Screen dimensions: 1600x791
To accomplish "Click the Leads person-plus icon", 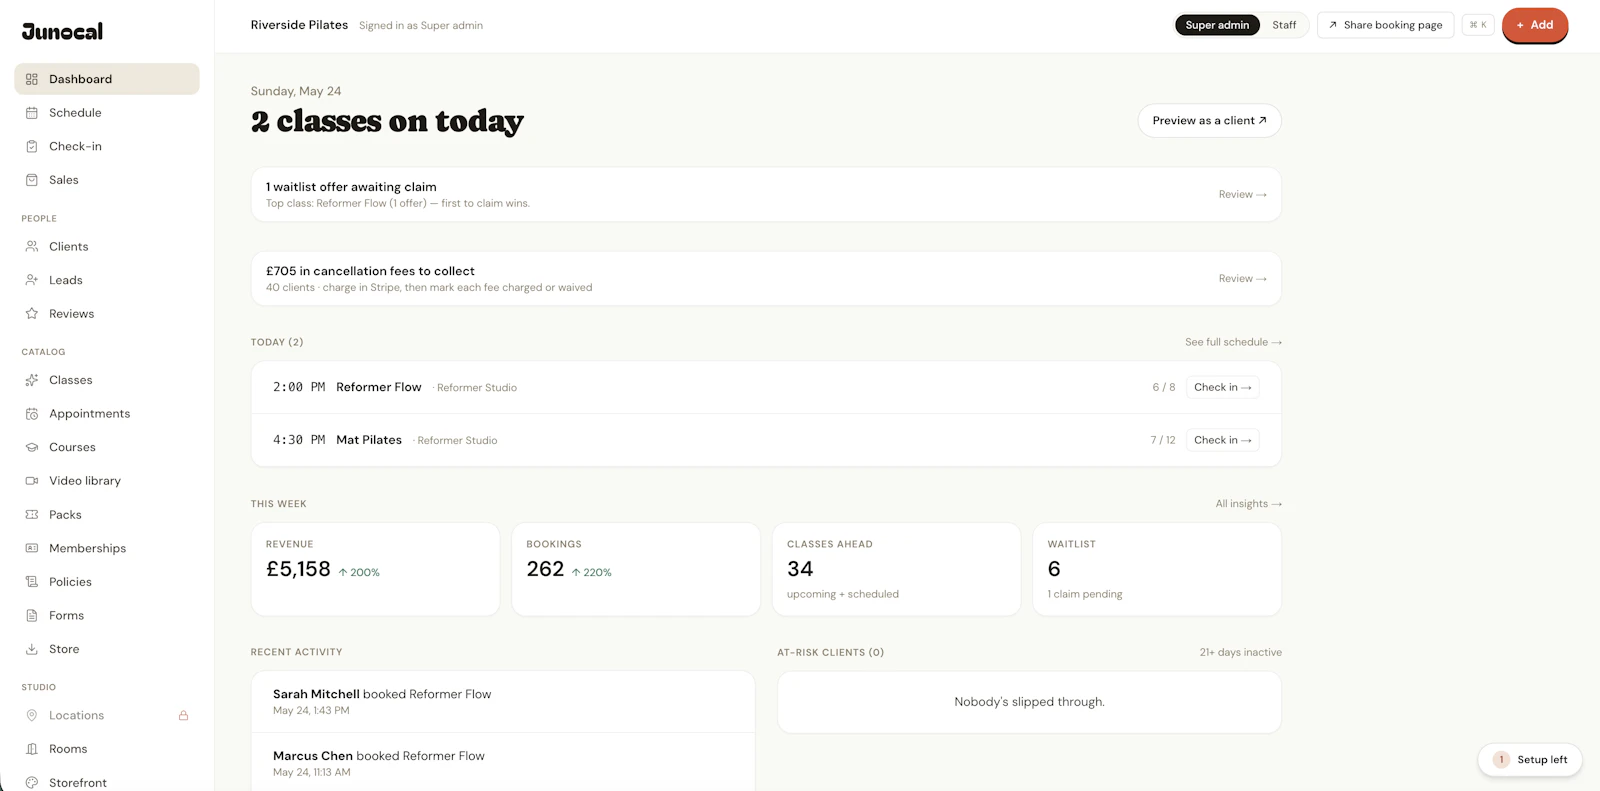I will pos(32,280).
